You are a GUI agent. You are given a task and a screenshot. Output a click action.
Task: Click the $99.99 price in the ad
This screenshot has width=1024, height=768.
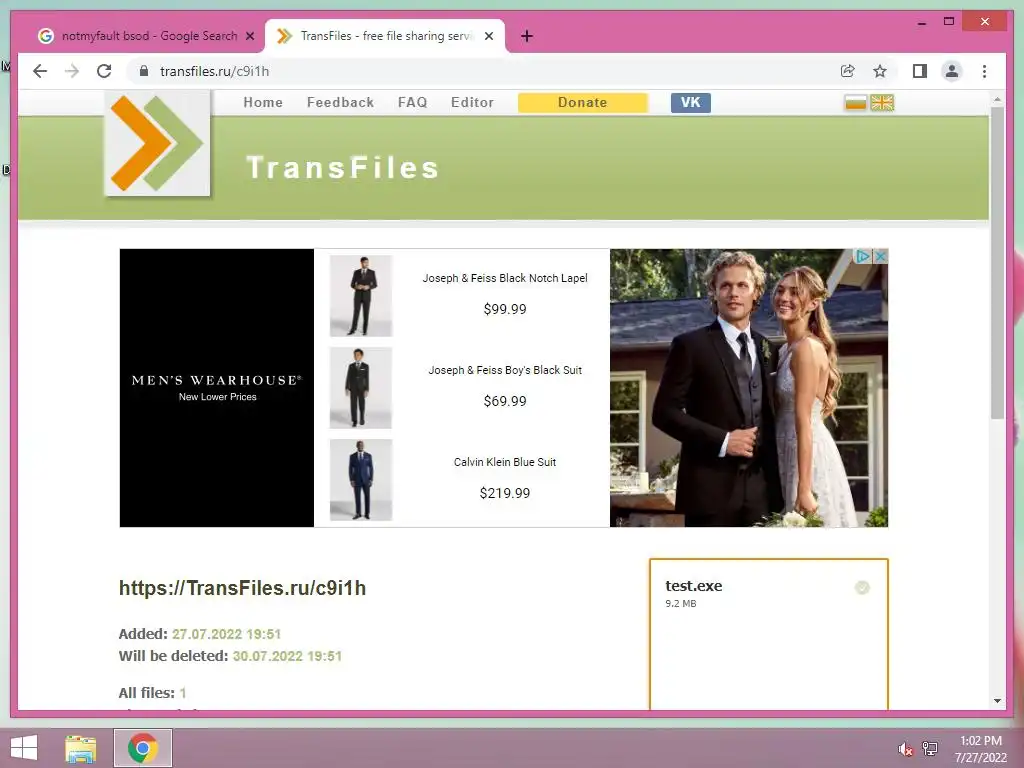505,309
